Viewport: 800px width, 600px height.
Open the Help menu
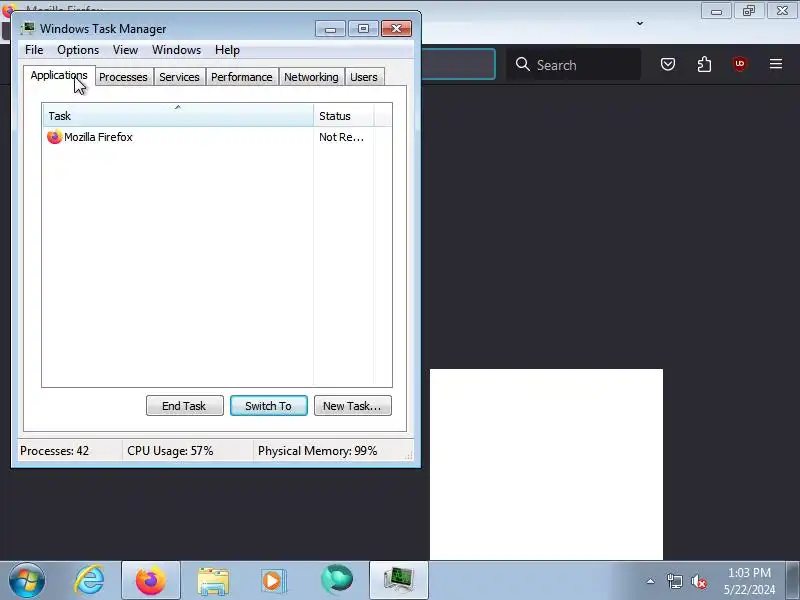click(x=227, y=50)
